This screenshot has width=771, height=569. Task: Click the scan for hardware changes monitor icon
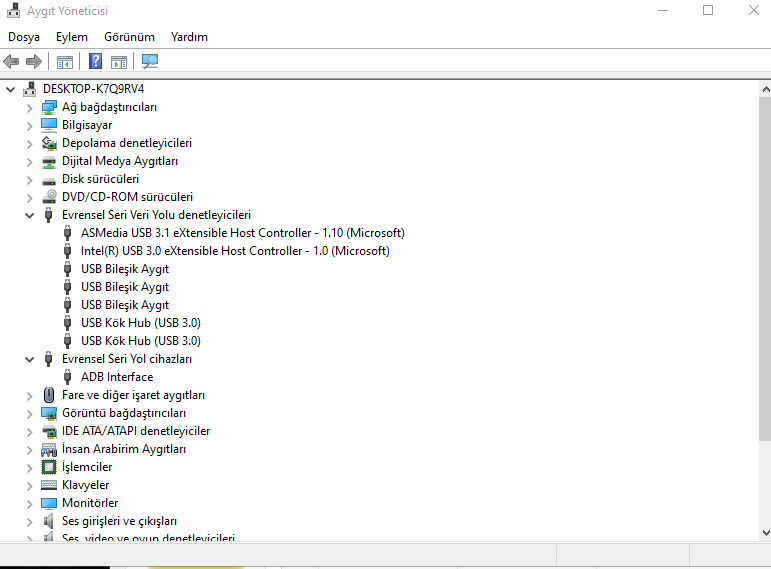pyautogui.click(x=150, y=62)
